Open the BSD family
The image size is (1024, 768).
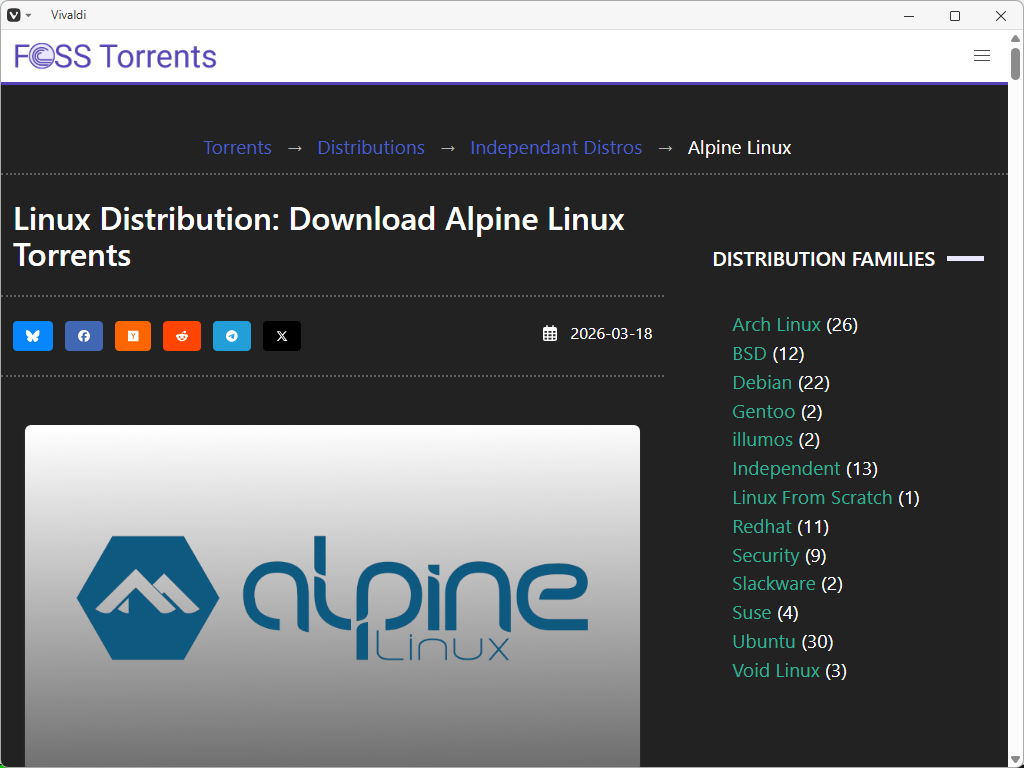749,353
